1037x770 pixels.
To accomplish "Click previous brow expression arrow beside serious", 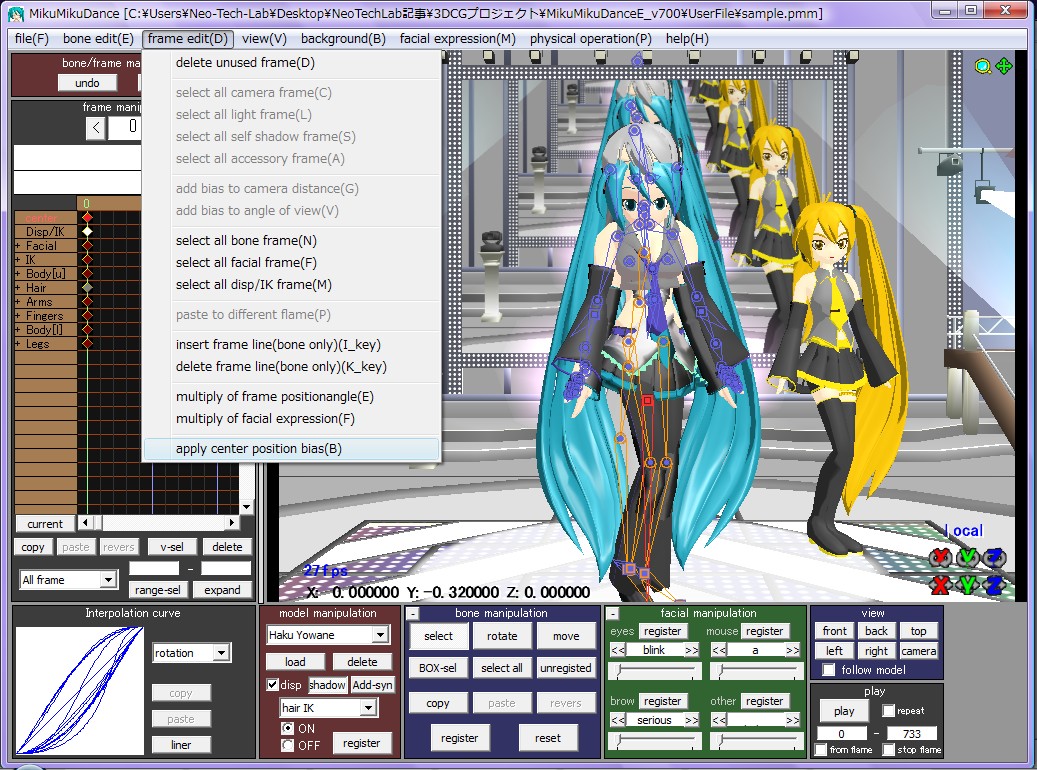I will click(618, 720).
